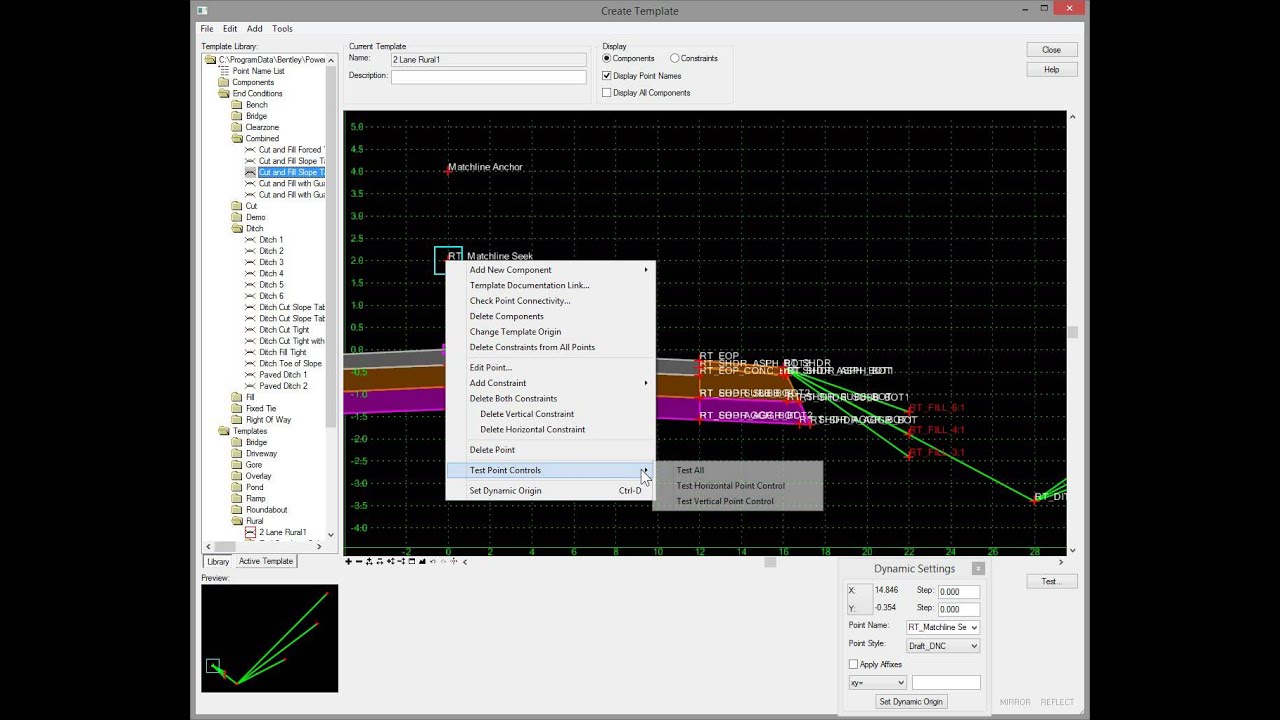The height and width of the screenshot is (720, 1280).
Task: Click the X Step value field
Action: coord(958,592)
